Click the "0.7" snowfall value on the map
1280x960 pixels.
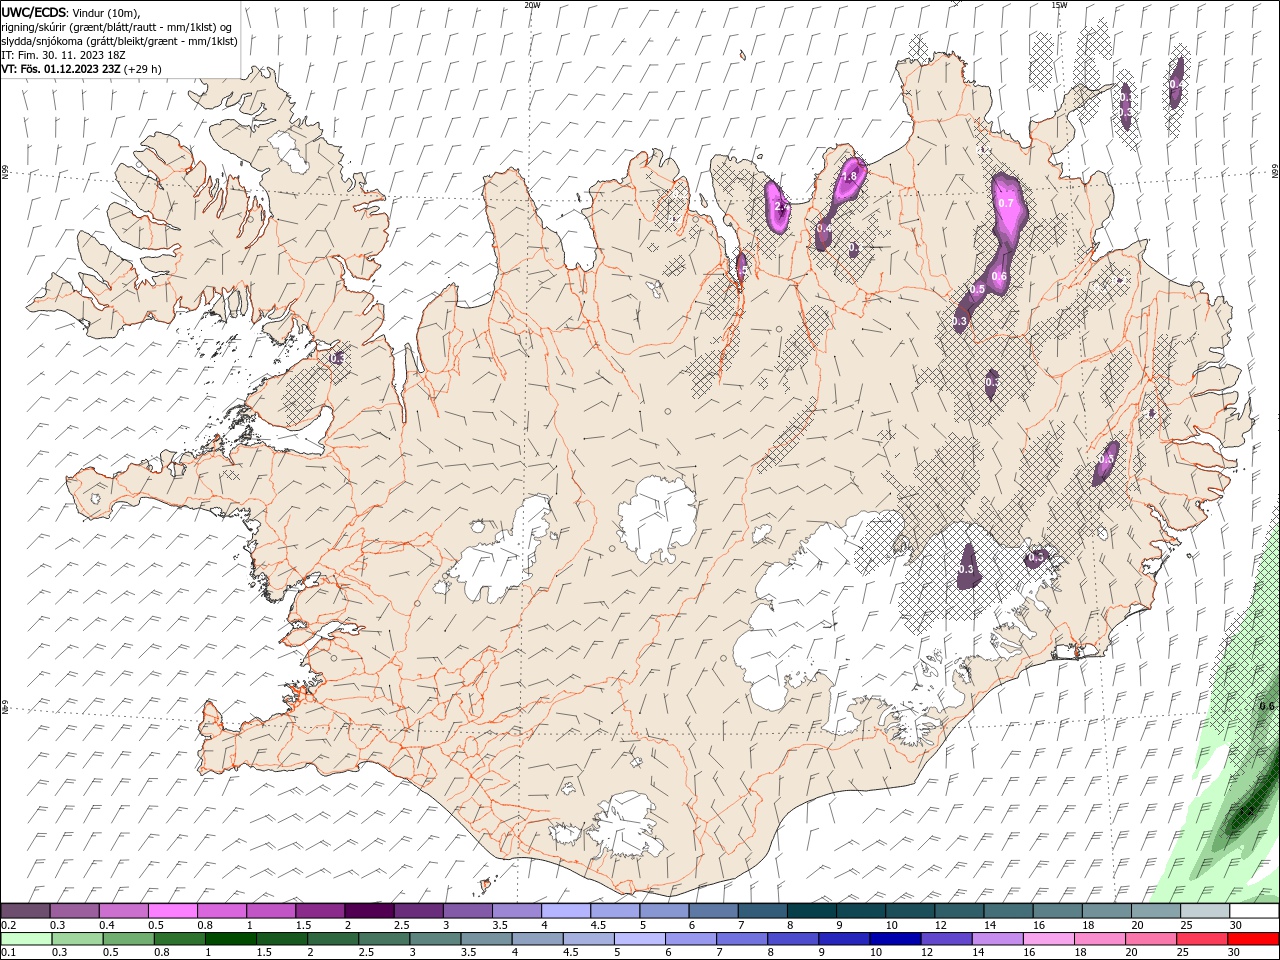pos(1006,203)
